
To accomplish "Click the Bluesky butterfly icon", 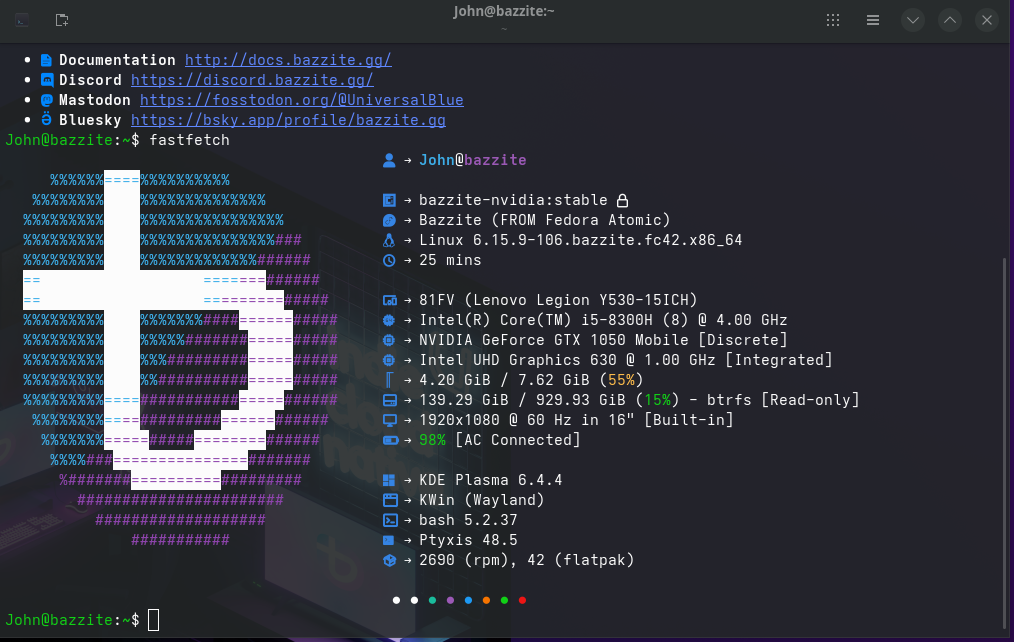I will tap(46, 119).
